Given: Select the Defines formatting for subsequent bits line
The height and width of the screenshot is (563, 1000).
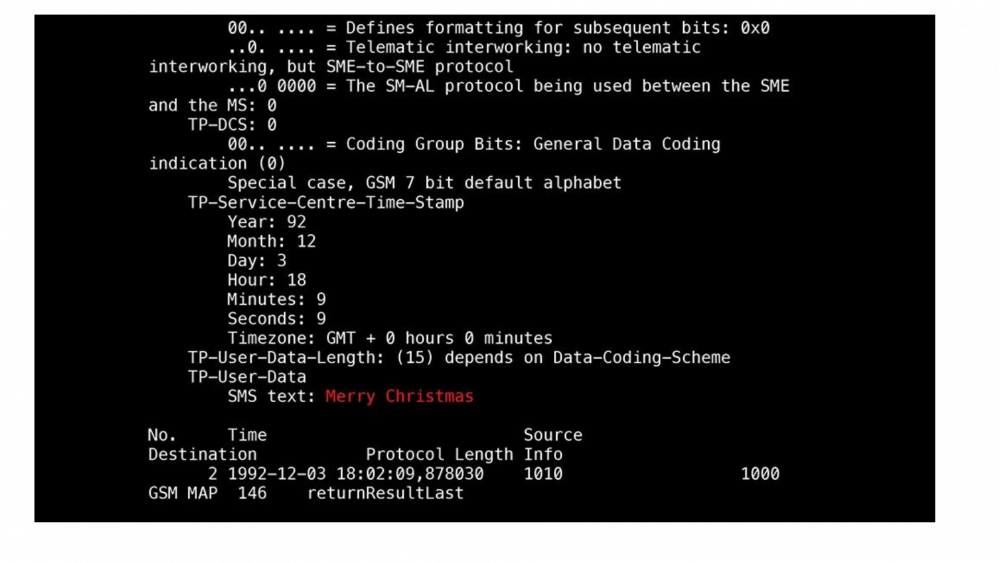Looking at the screenshot, I should click(x=498, y=28).
